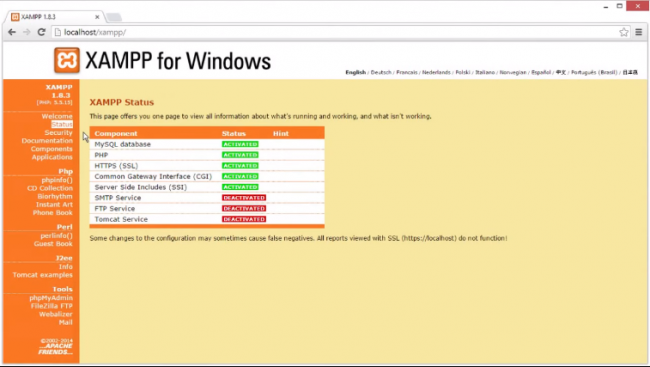Switch language to Francais
Viewport: 650px width, 367px height.
(407, 72)
